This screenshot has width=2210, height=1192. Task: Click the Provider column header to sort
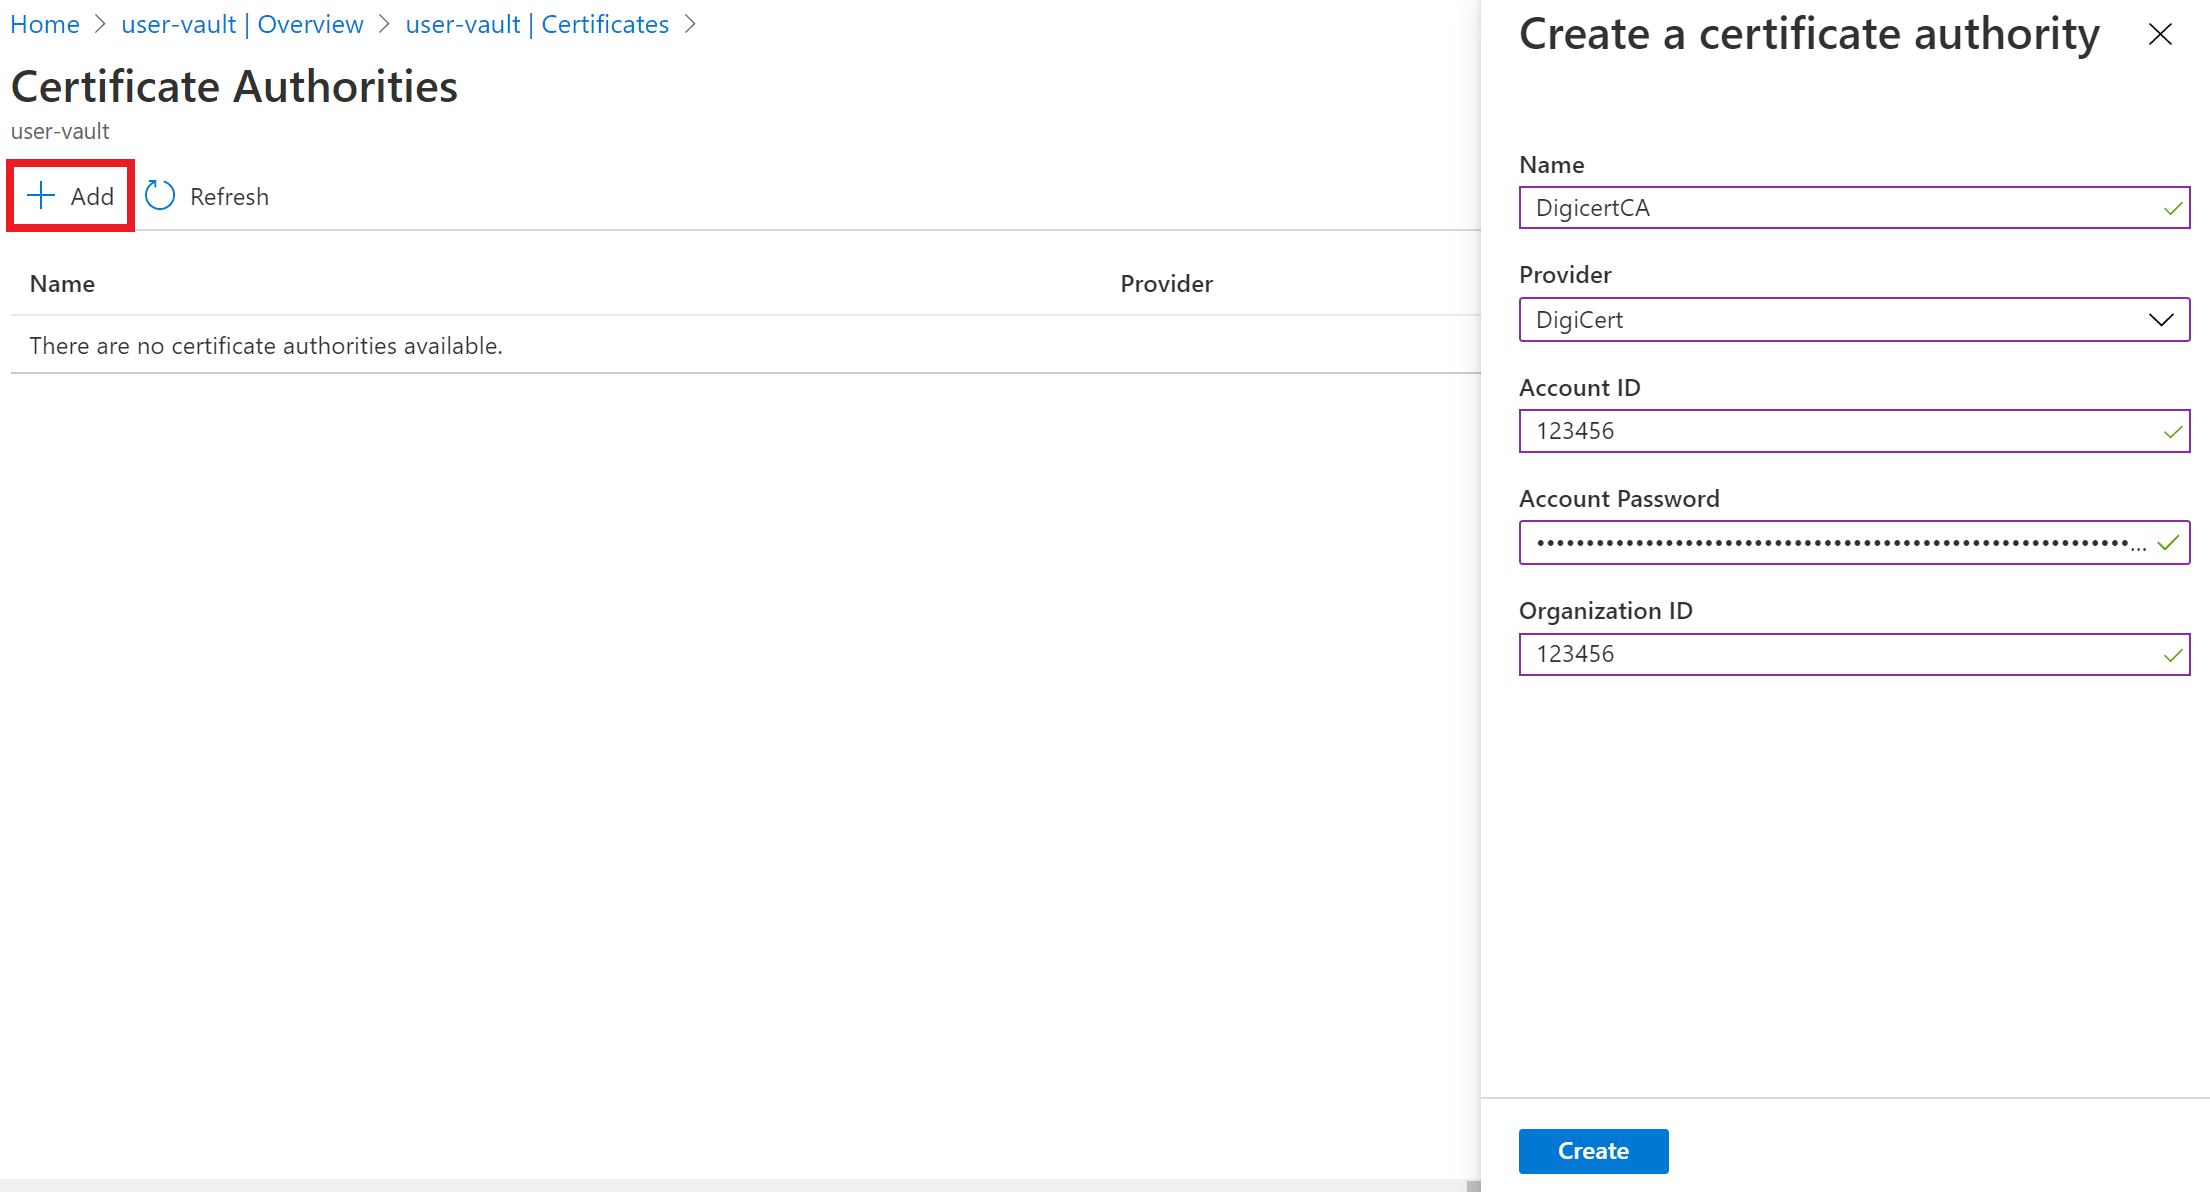(x=1167, y=282)
